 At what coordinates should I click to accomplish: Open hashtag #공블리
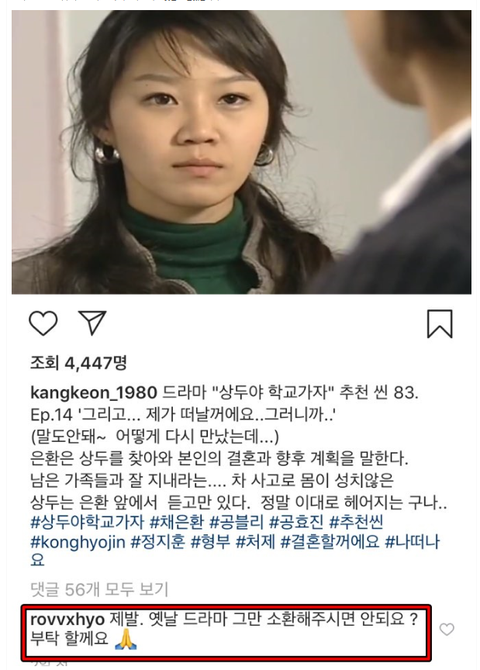237,522
